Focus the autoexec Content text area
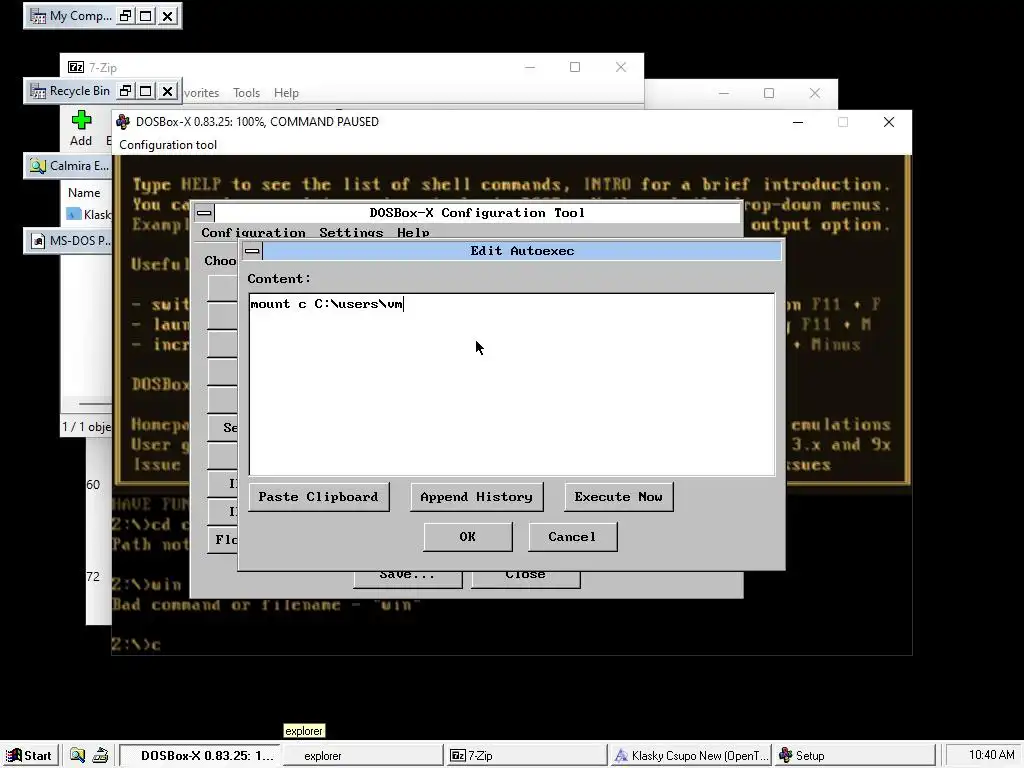The image size is (1024, 768). coord(512,384)
